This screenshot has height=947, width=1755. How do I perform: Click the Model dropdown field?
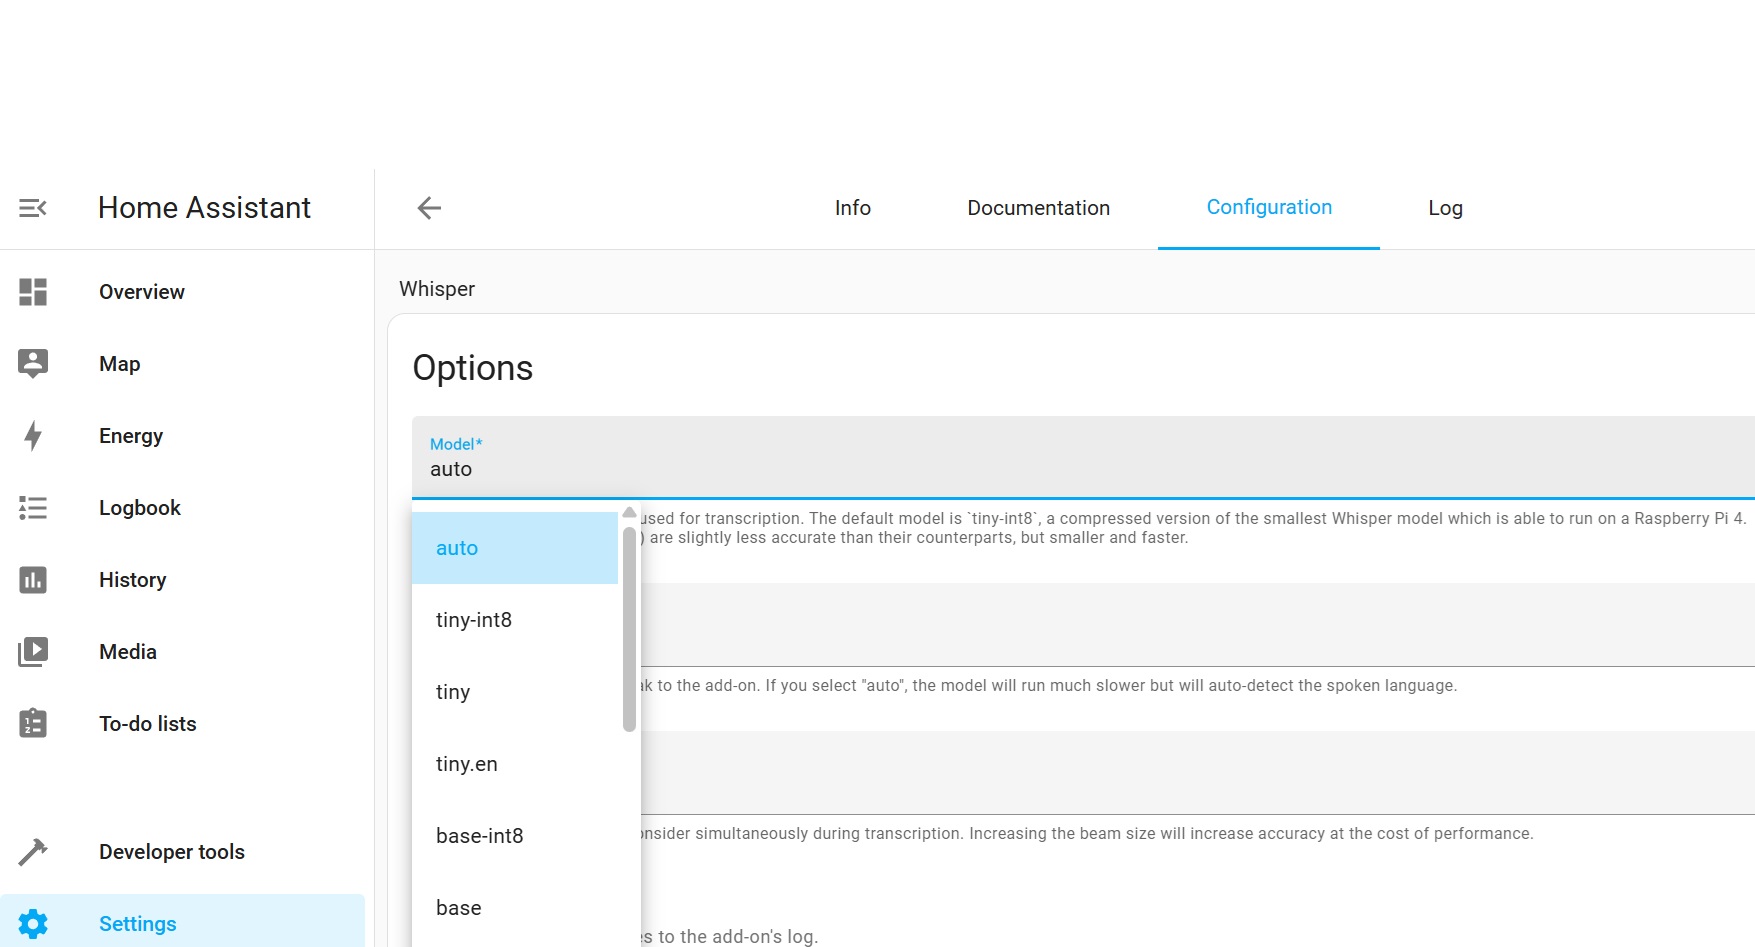(x=1083, y=457)
